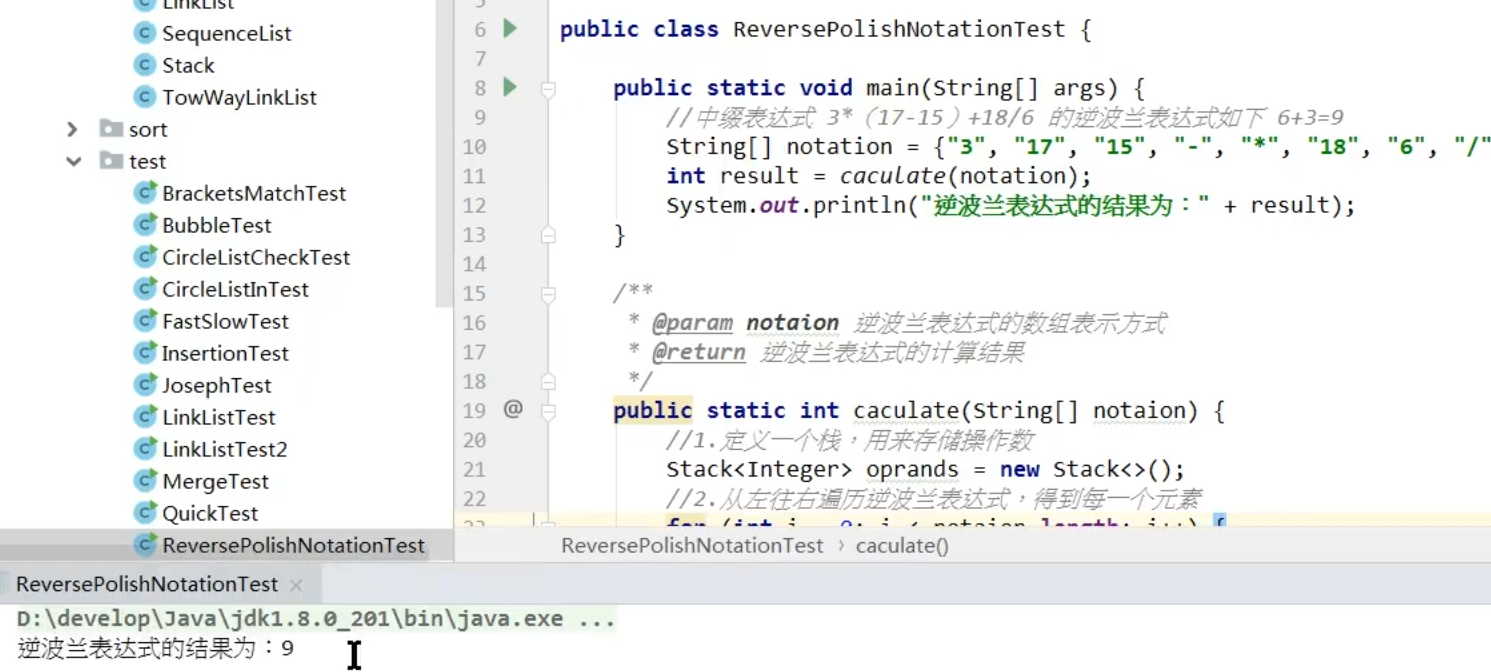Click the class icon next to CircleListCheckTest
Viewport: 1491px width, 672px height.
tap(145, 257)
